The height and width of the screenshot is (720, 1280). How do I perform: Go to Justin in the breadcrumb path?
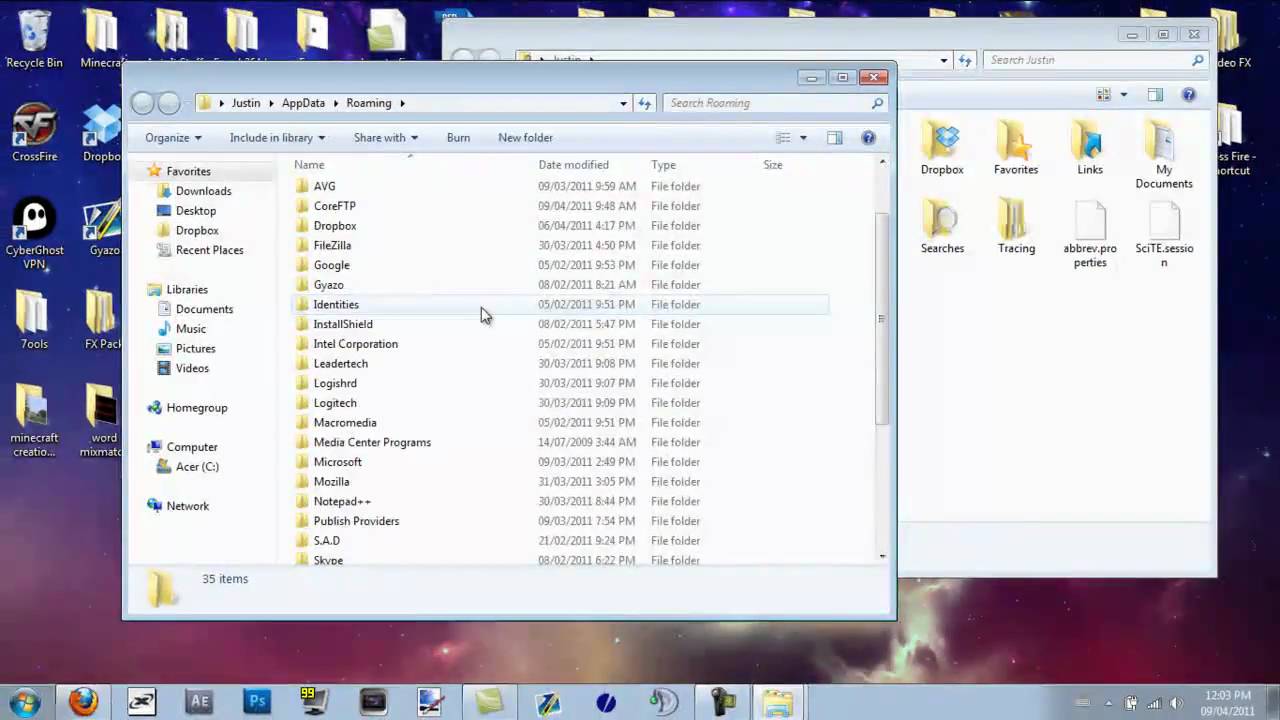pyautogui.click(x=246, y=103)
